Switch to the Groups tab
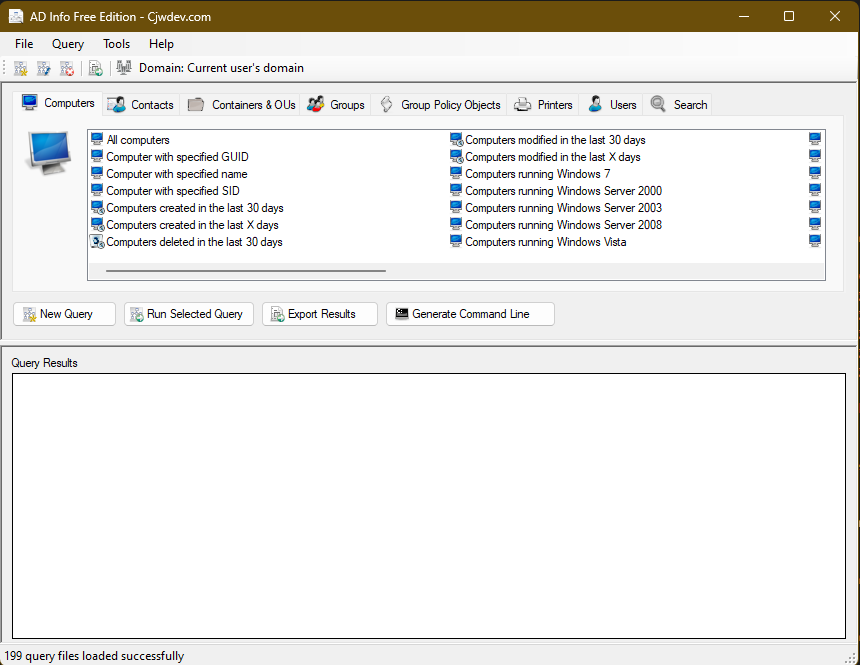Screen dimensions: 860x665 (x=336, y=105)
